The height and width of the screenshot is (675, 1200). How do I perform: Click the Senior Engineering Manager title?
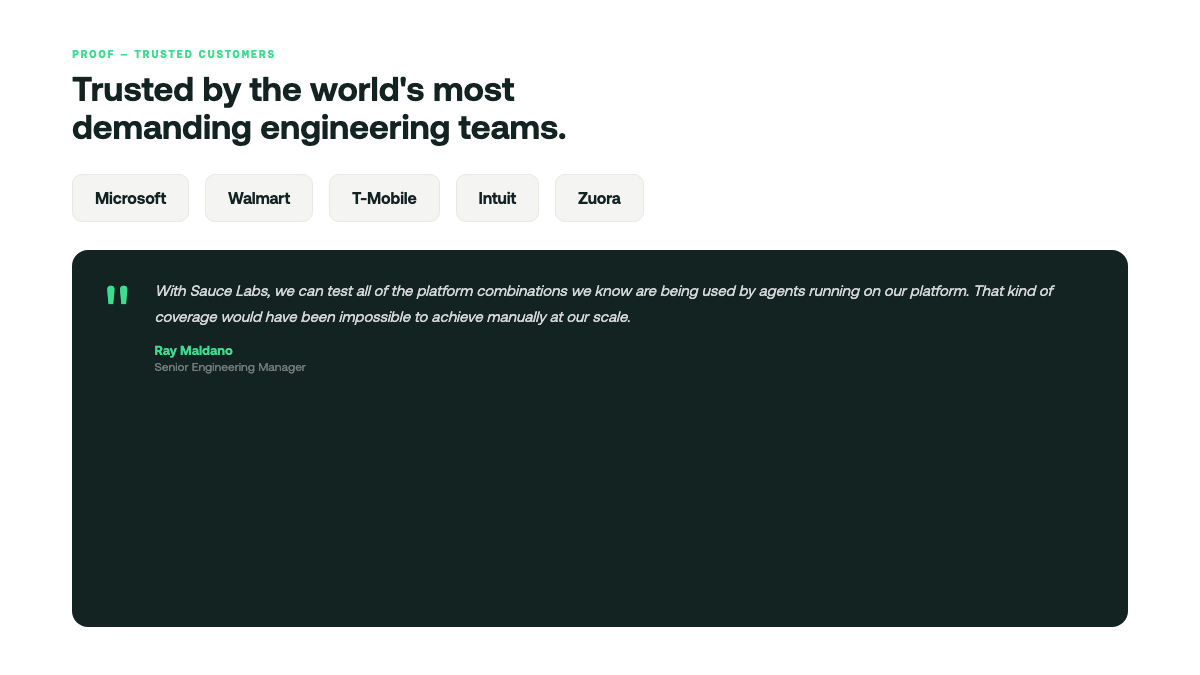pyautogui.click(x=230, y=367)
